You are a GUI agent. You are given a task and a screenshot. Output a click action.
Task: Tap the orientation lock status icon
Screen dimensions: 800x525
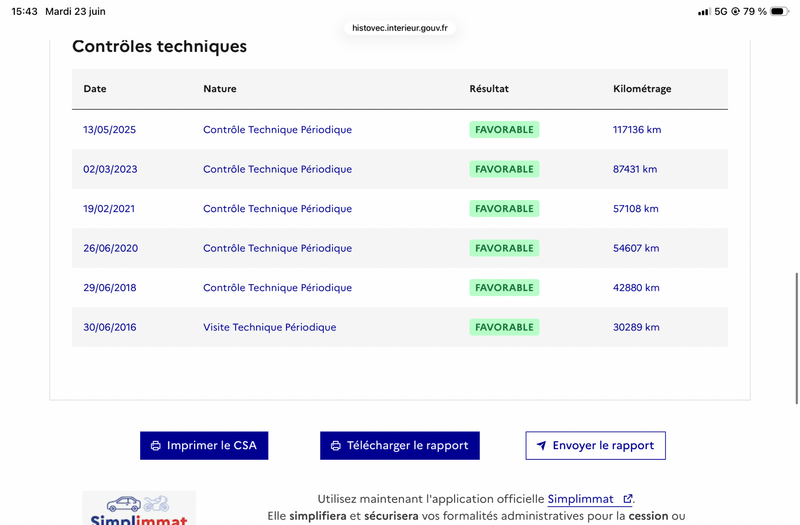735,11
